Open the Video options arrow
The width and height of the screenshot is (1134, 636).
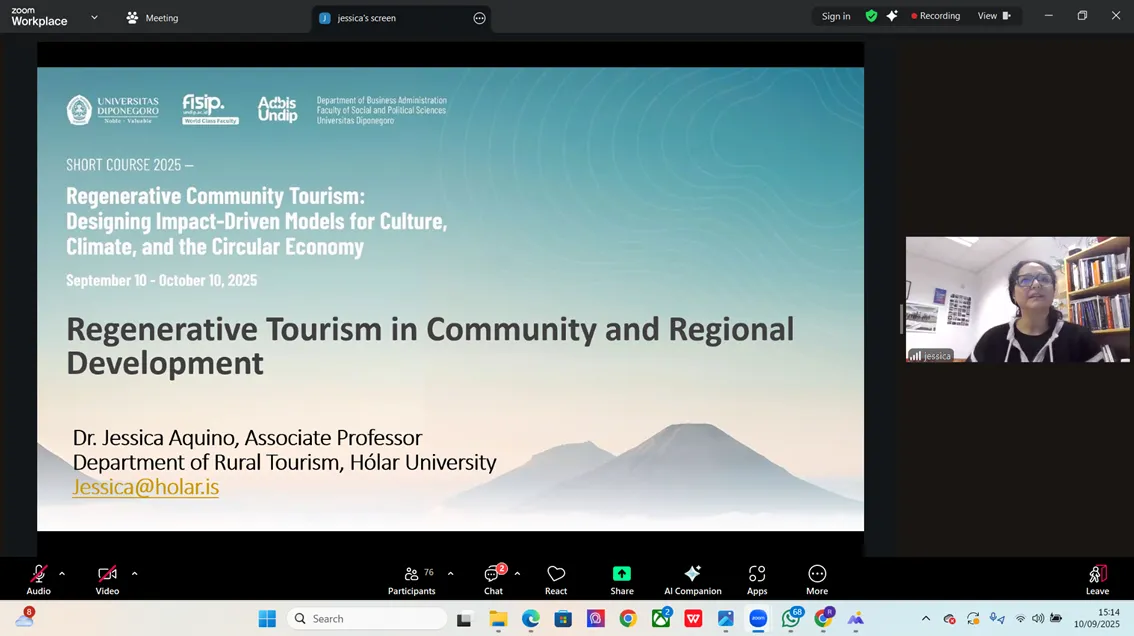pos(134,574)
